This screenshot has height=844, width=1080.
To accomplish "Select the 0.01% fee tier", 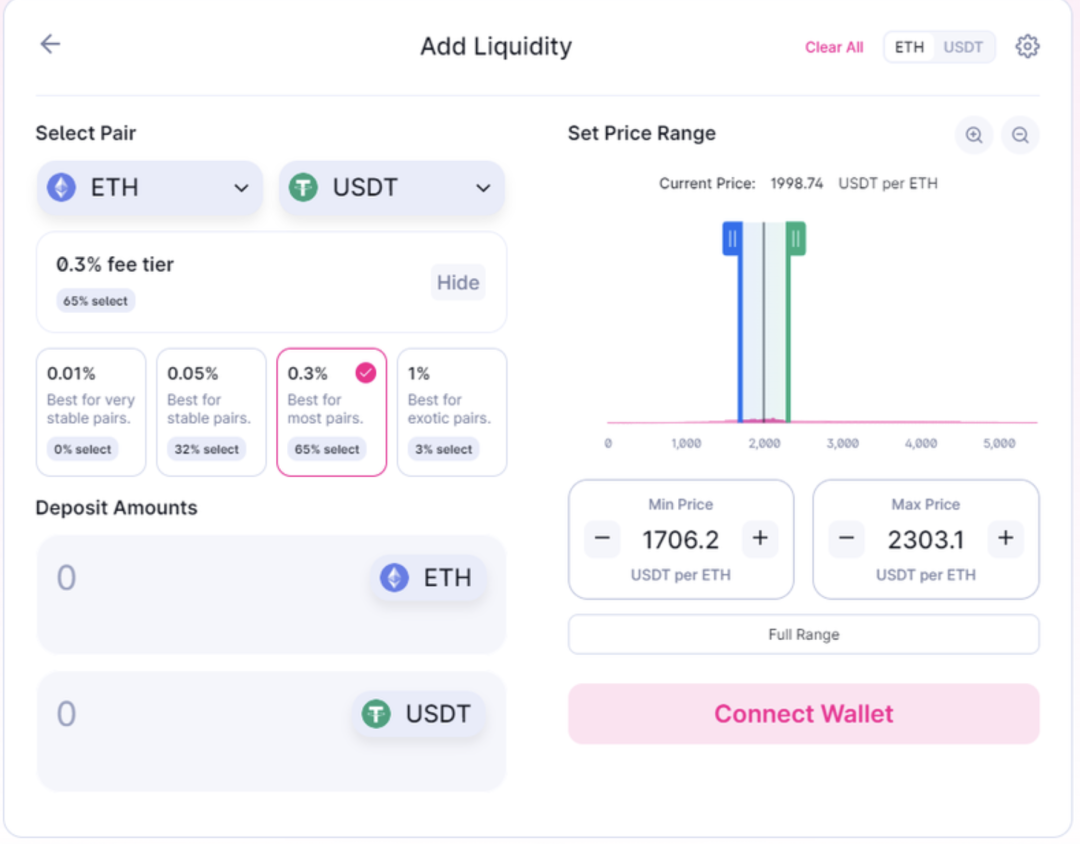I will [91, 411].
